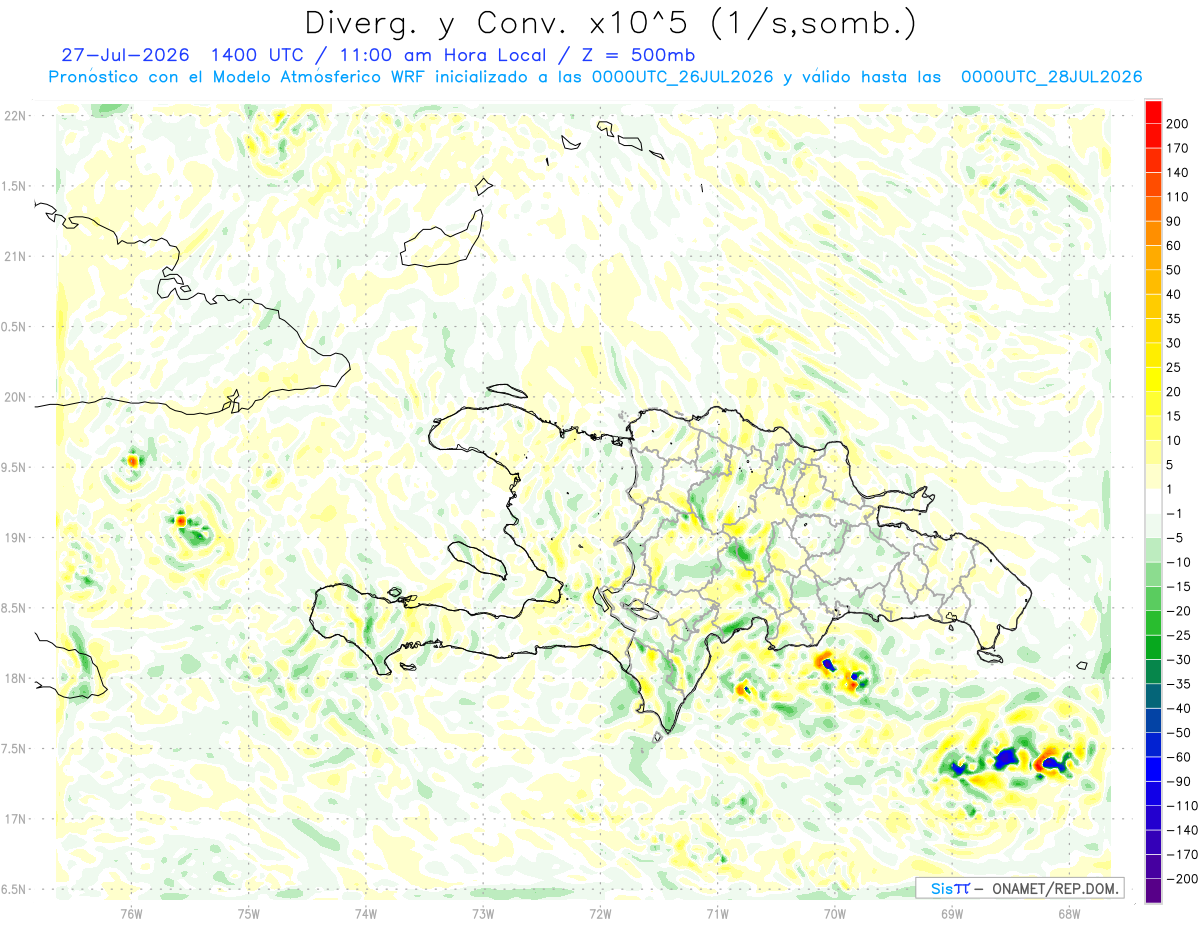Click the colorbar value -40
Image resolution: width=1200 pixels, height=927 pixels.
pyautogui.click(x=1178, y=708)
